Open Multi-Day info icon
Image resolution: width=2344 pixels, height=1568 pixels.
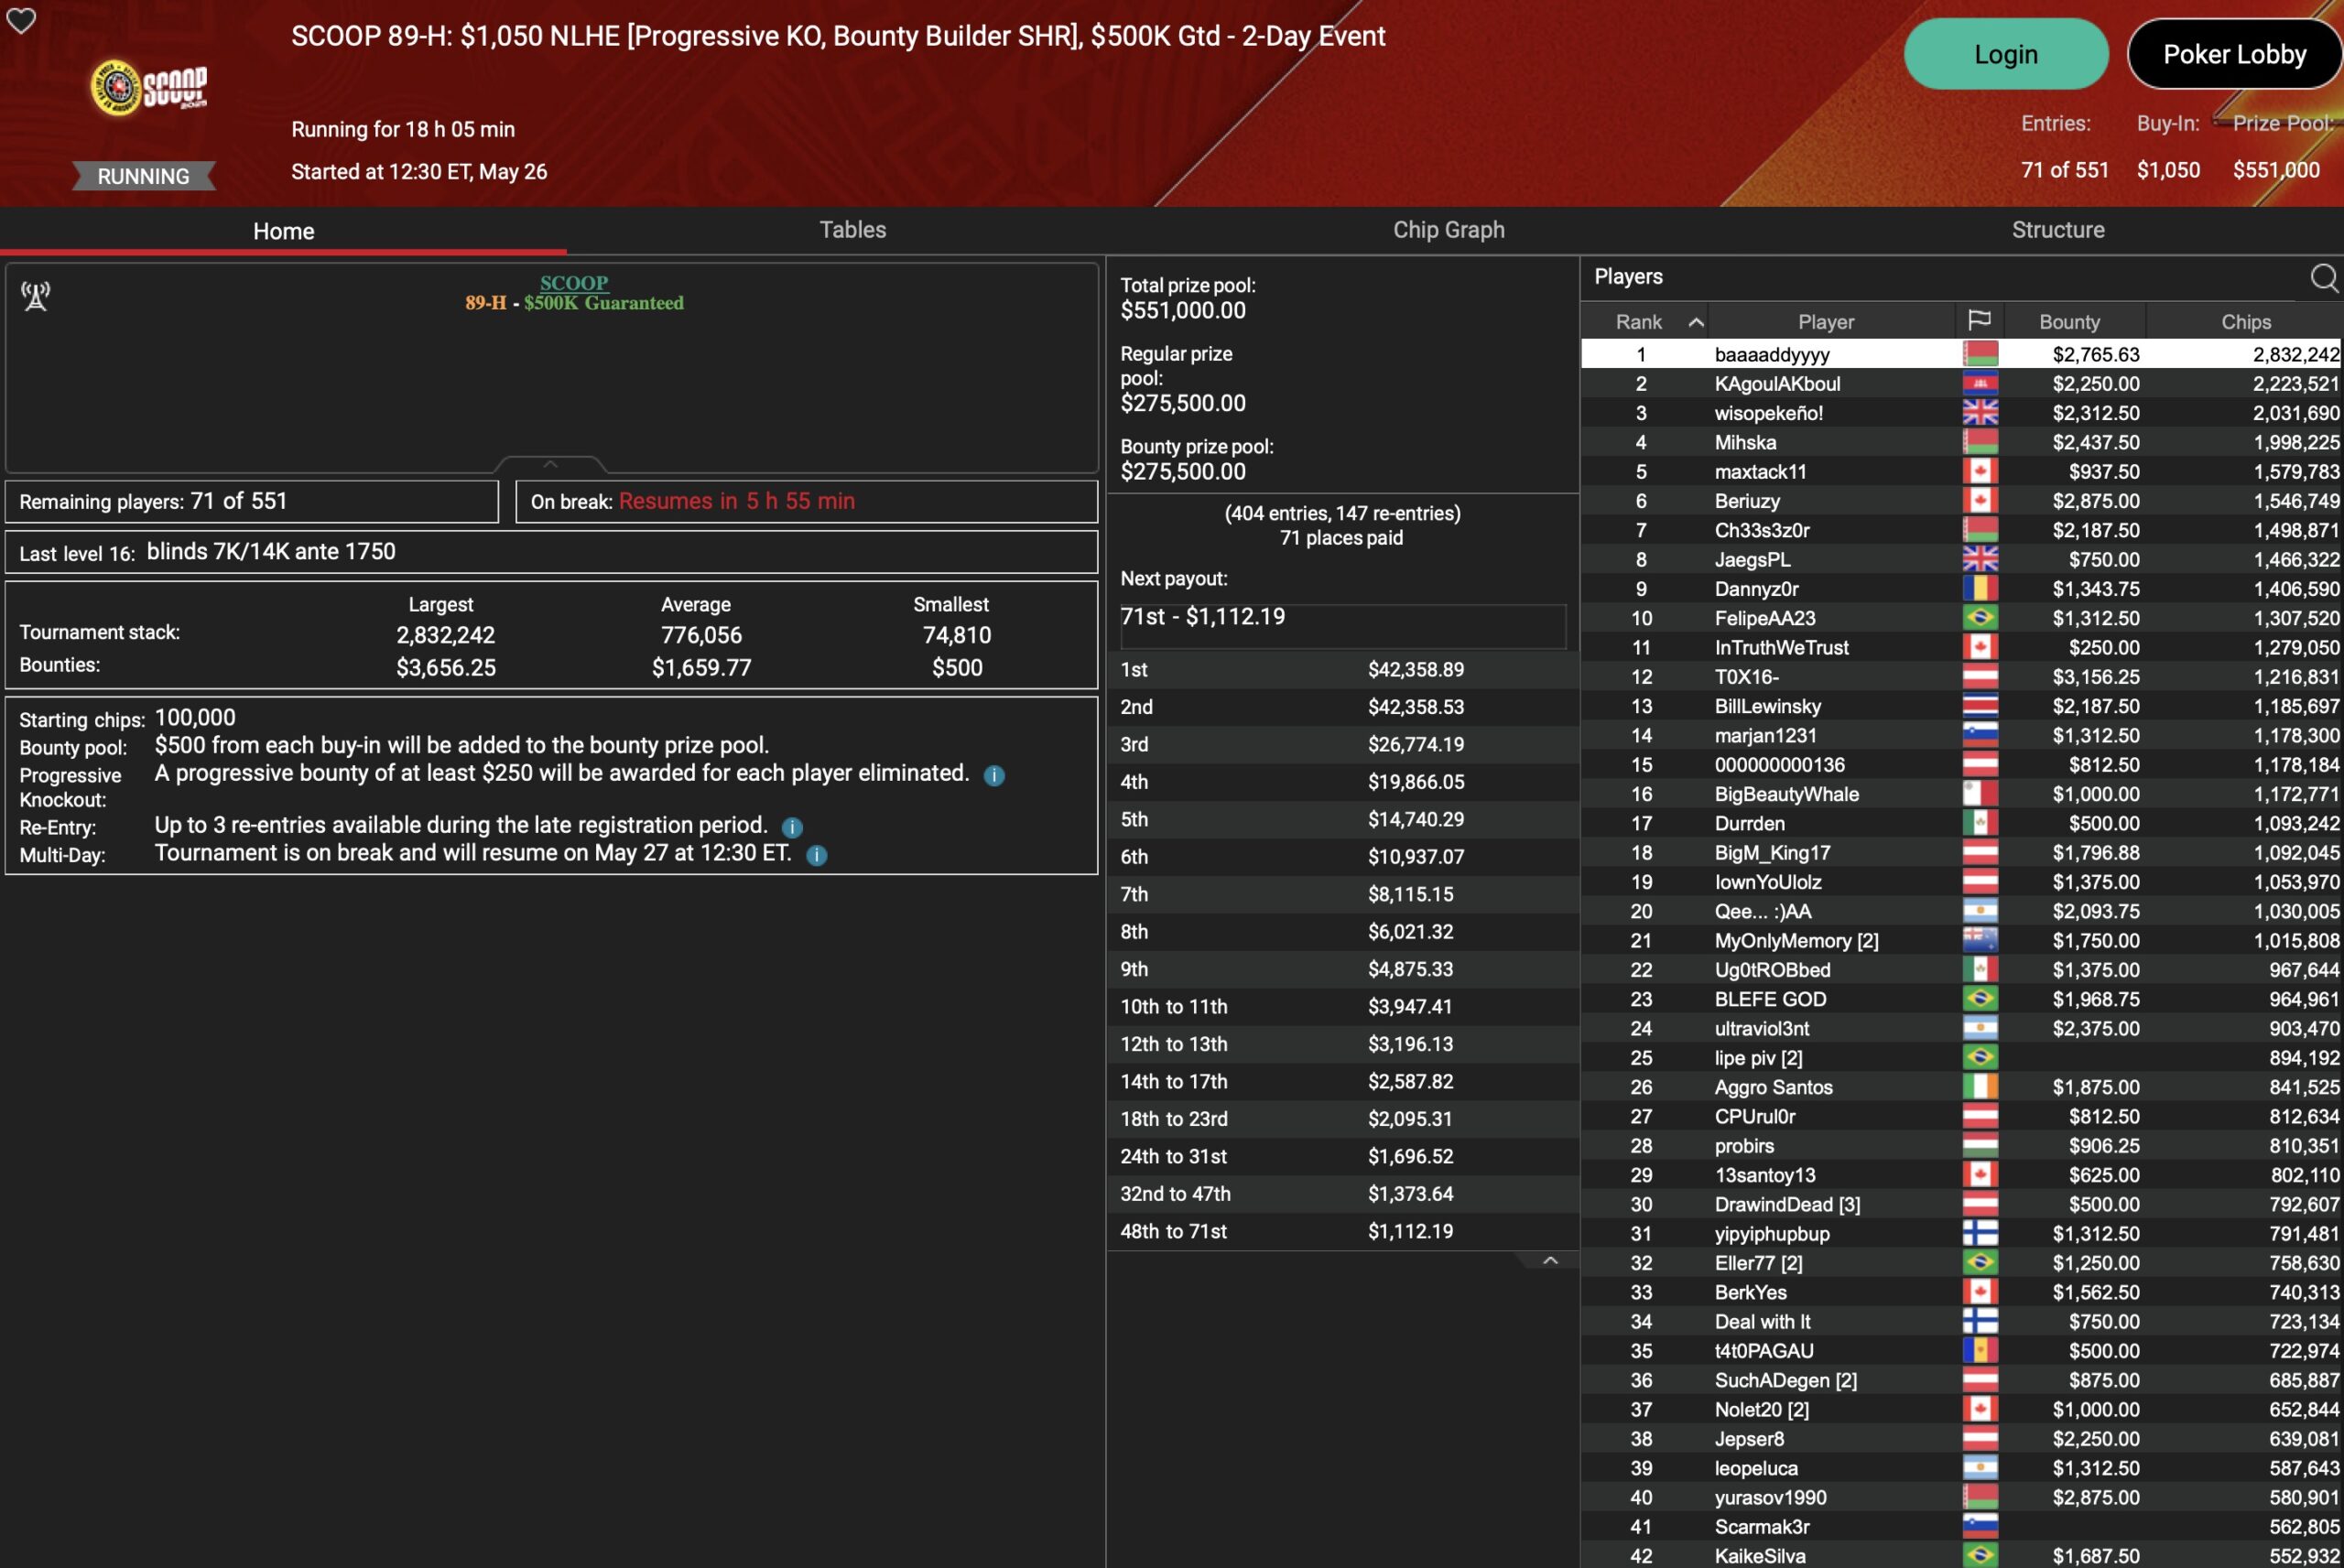click(817, 855)
